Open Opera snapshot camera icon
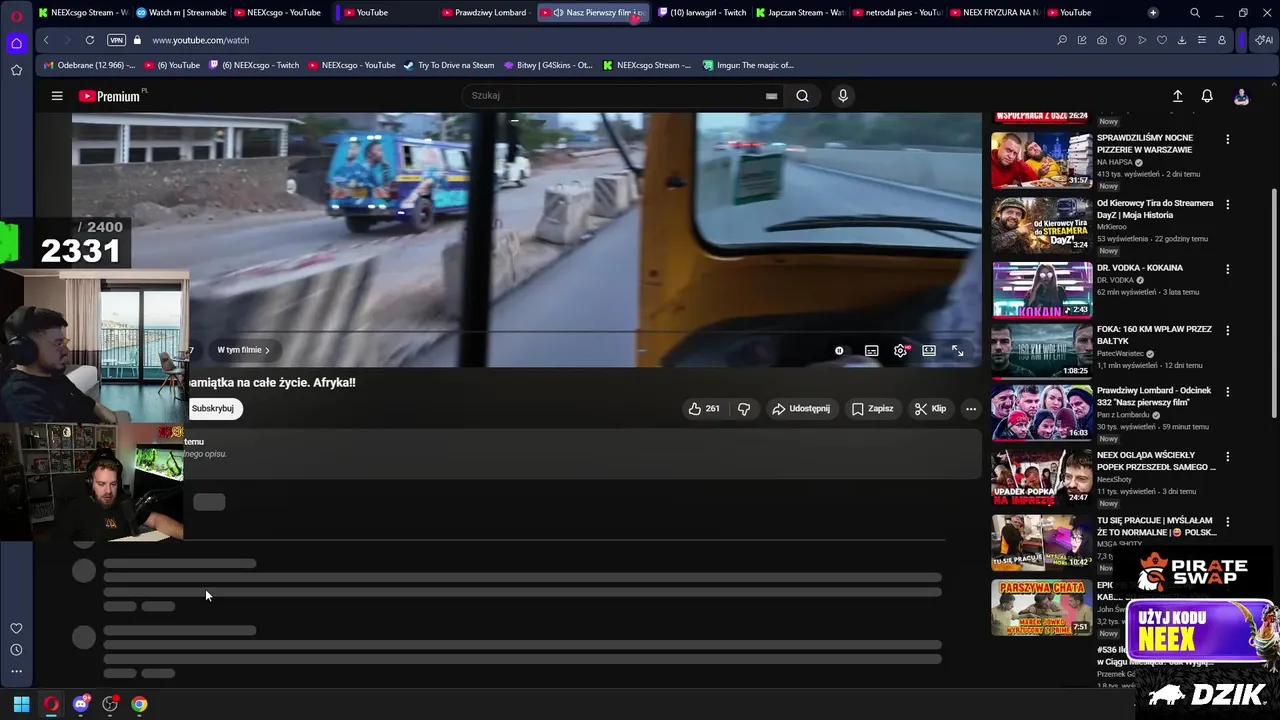This screenshot has width=1280, height=720. click(x=1101, y=40)
